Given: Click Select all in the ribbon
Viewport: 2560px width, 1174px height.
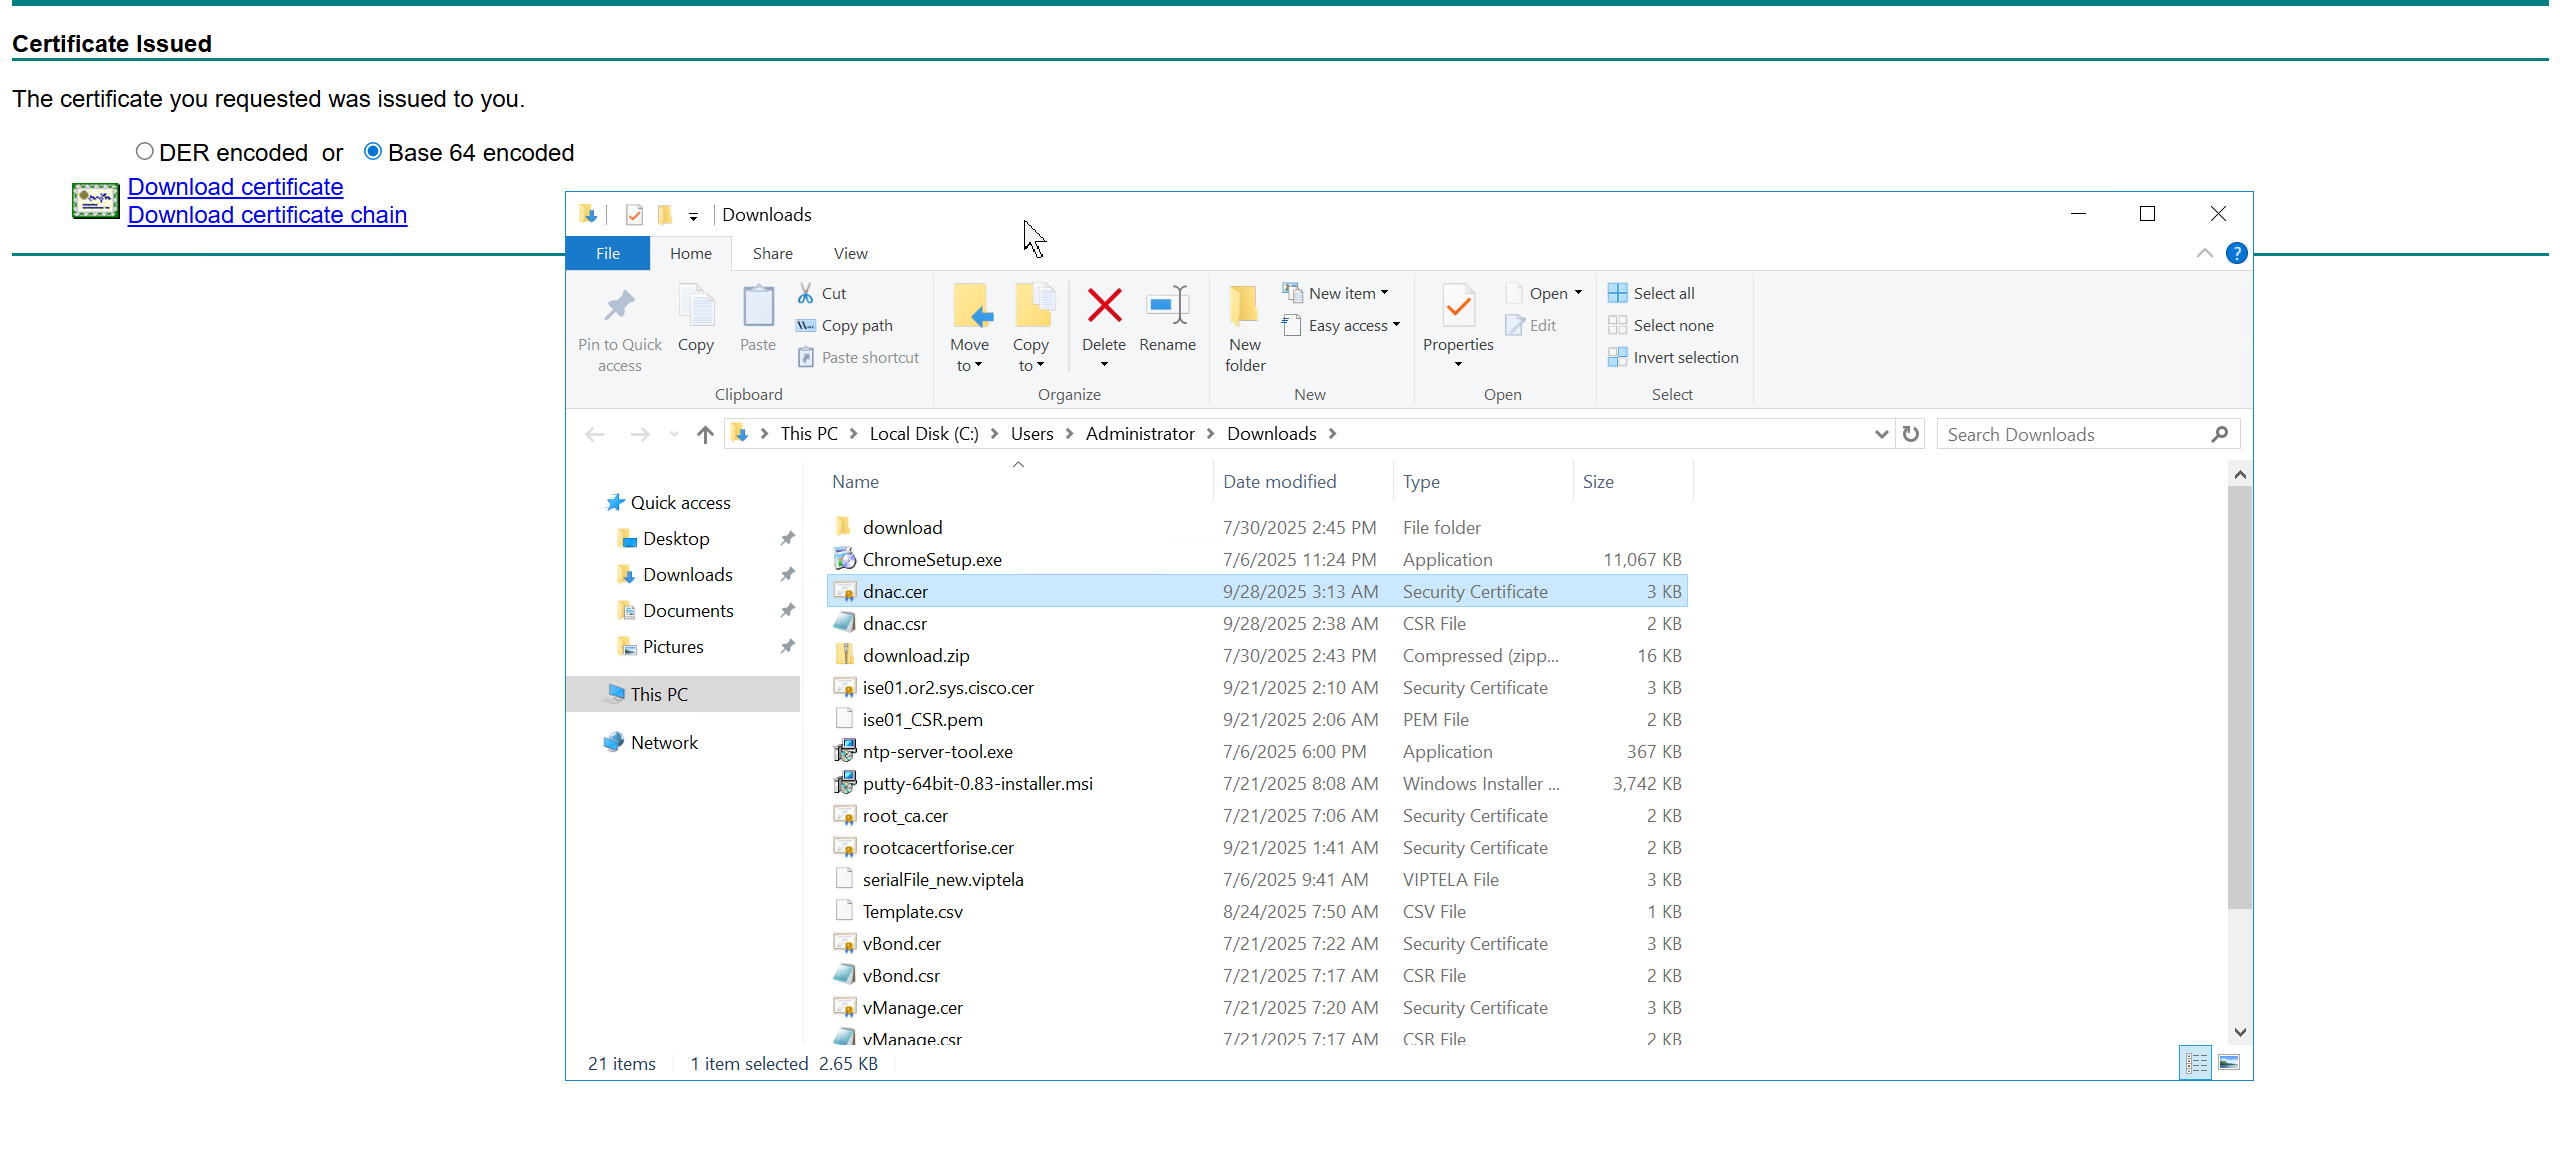Looking at the screenshot, I should (x=1662, y=293).
